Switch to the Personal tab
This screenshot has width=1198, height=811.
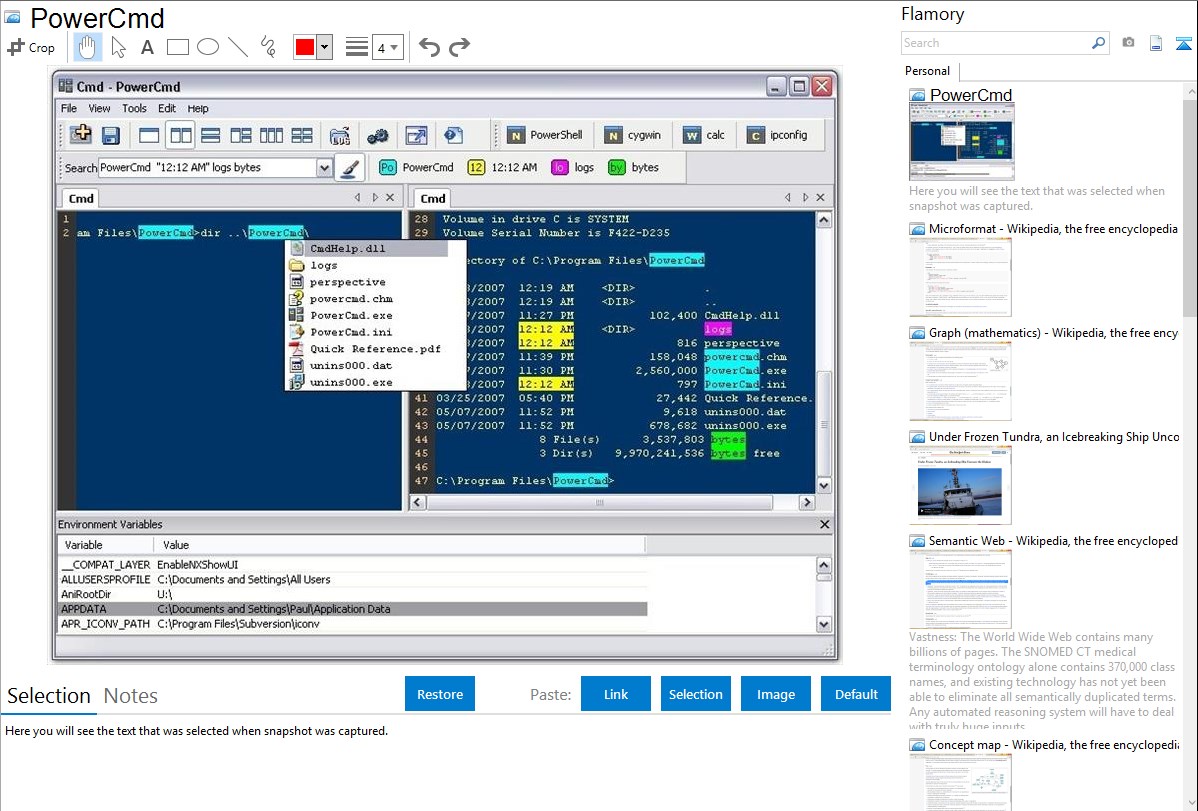[927, 71]
